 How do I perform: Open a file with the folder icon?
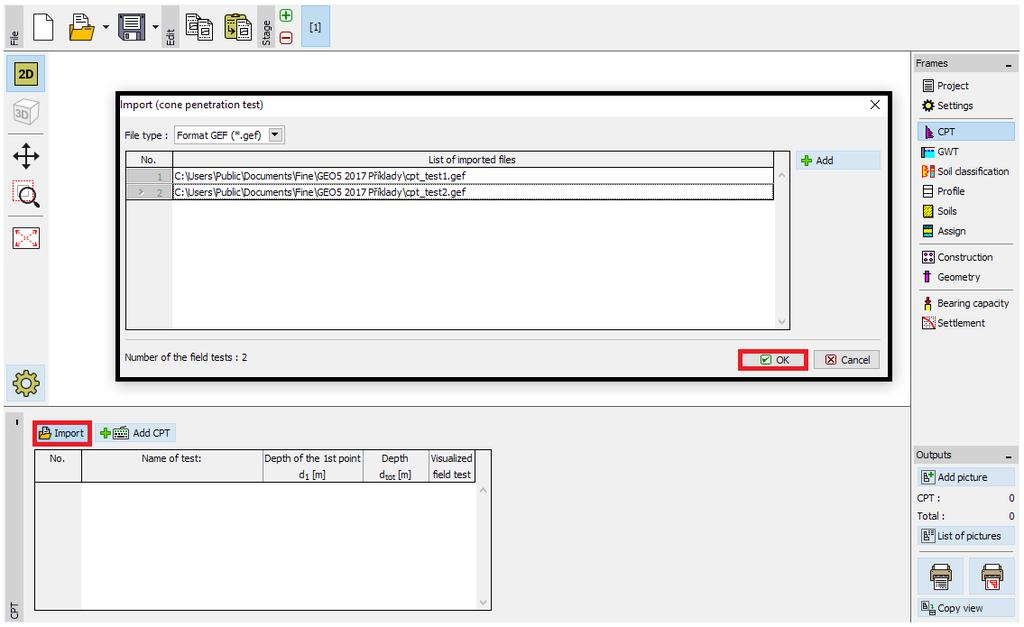(x=82, y=27)
